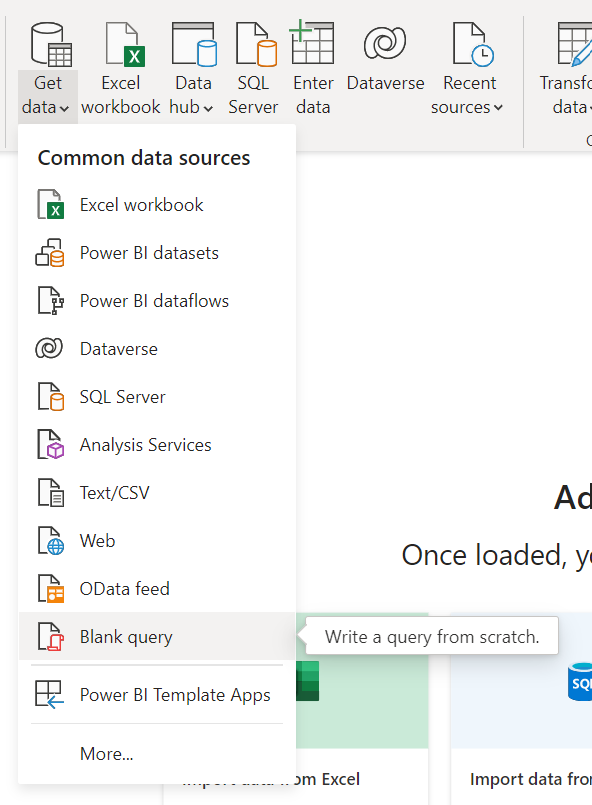Choose the Analysis Services cube icon
Image resolution: width=592 pixels, height=805 pixels.
(x=51, y=445)
